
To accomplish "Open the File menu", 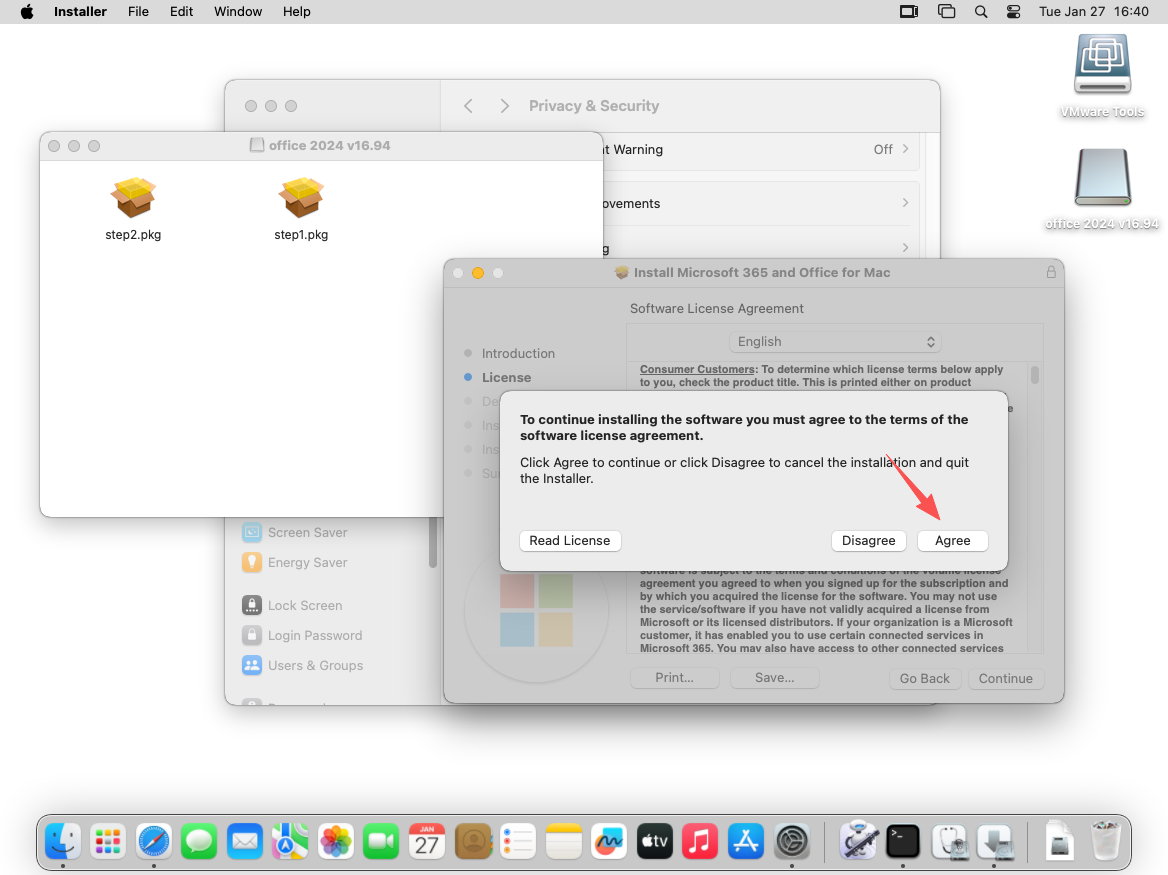I will 138,12.
